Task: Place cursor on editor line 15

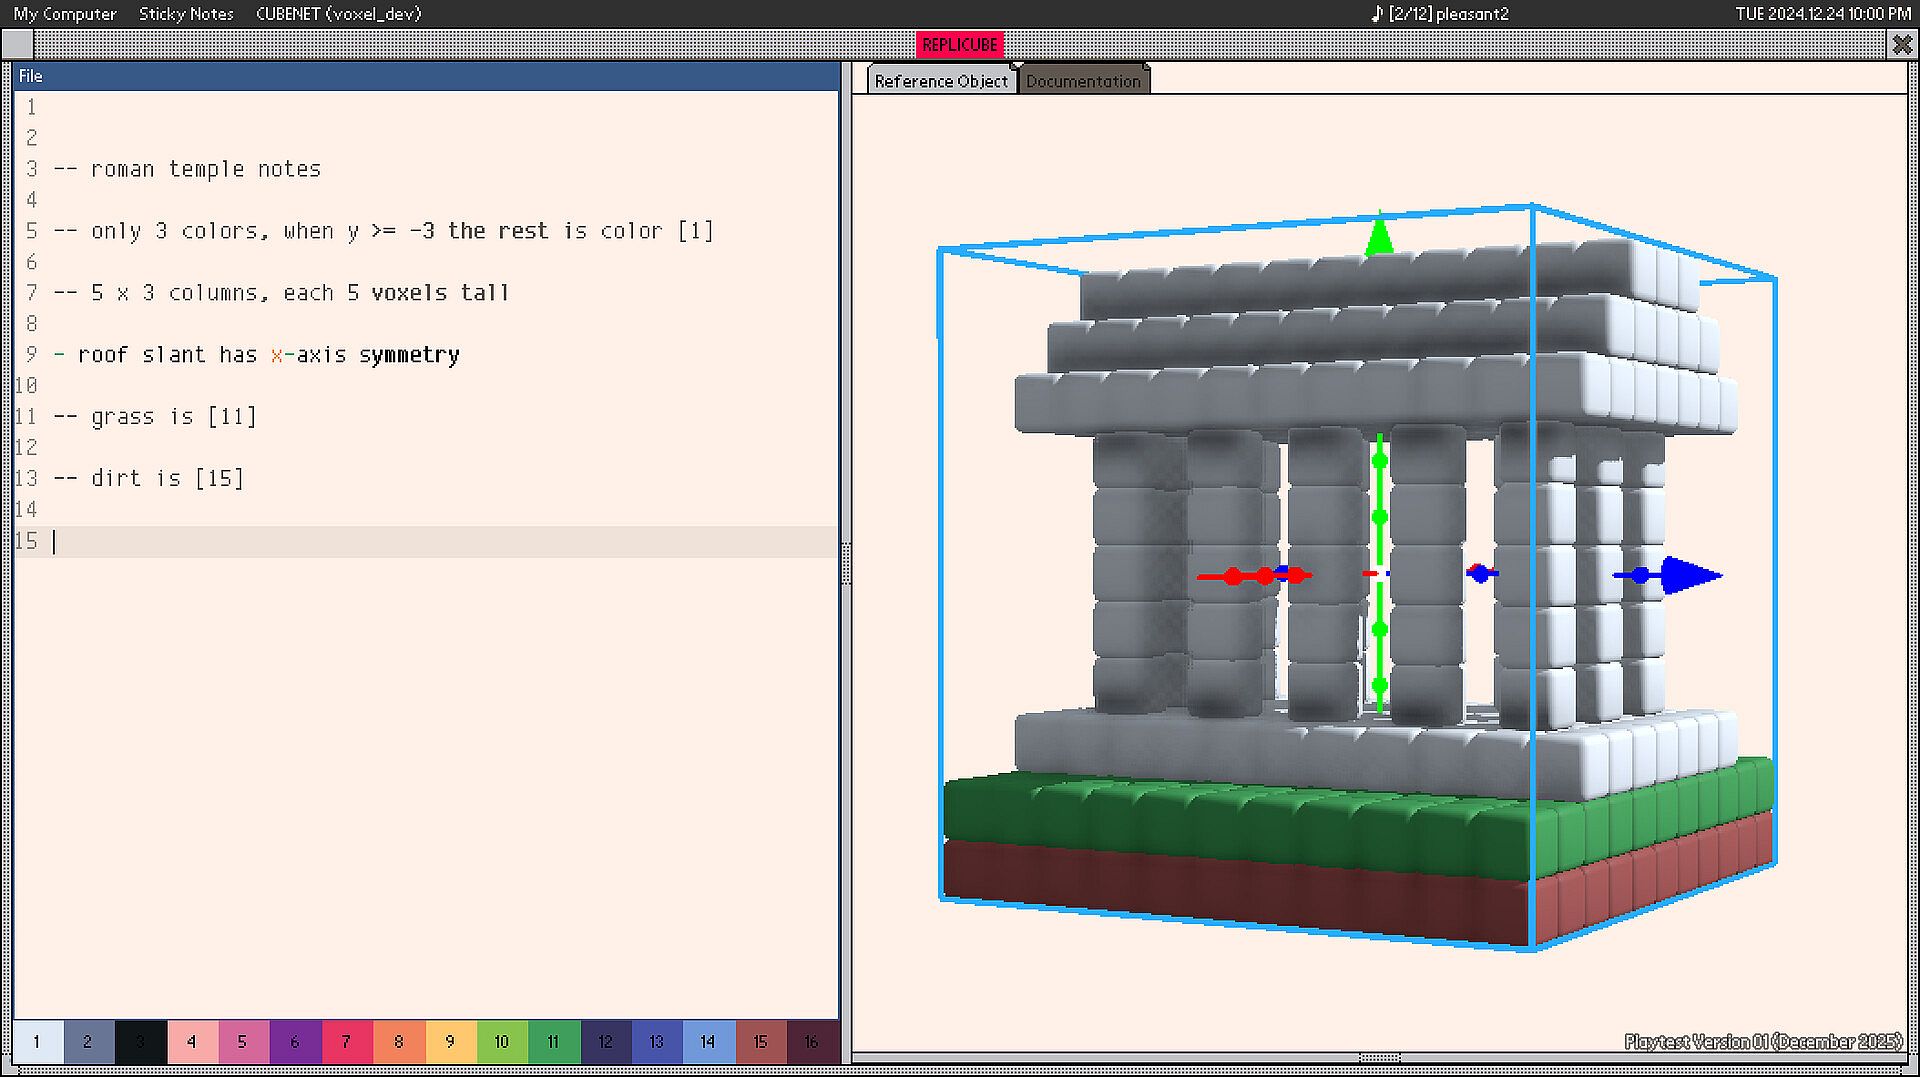Action: pyautogui.click(x=400, y=541)
